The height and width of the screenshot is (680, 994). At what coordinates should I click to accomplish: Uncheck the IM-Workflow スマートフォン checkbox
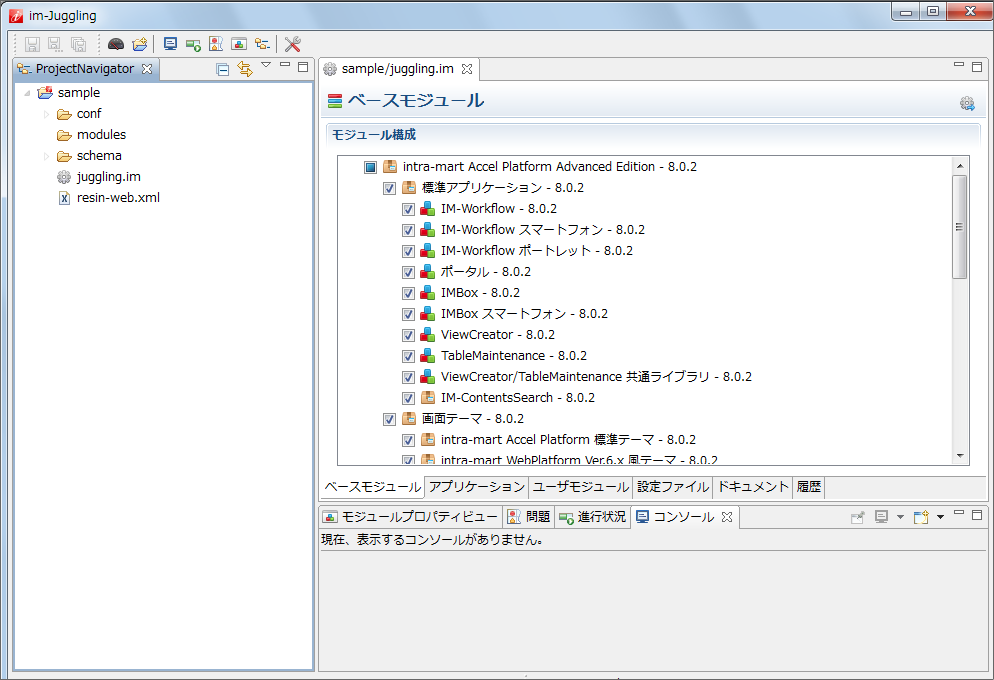coord(408,230)
